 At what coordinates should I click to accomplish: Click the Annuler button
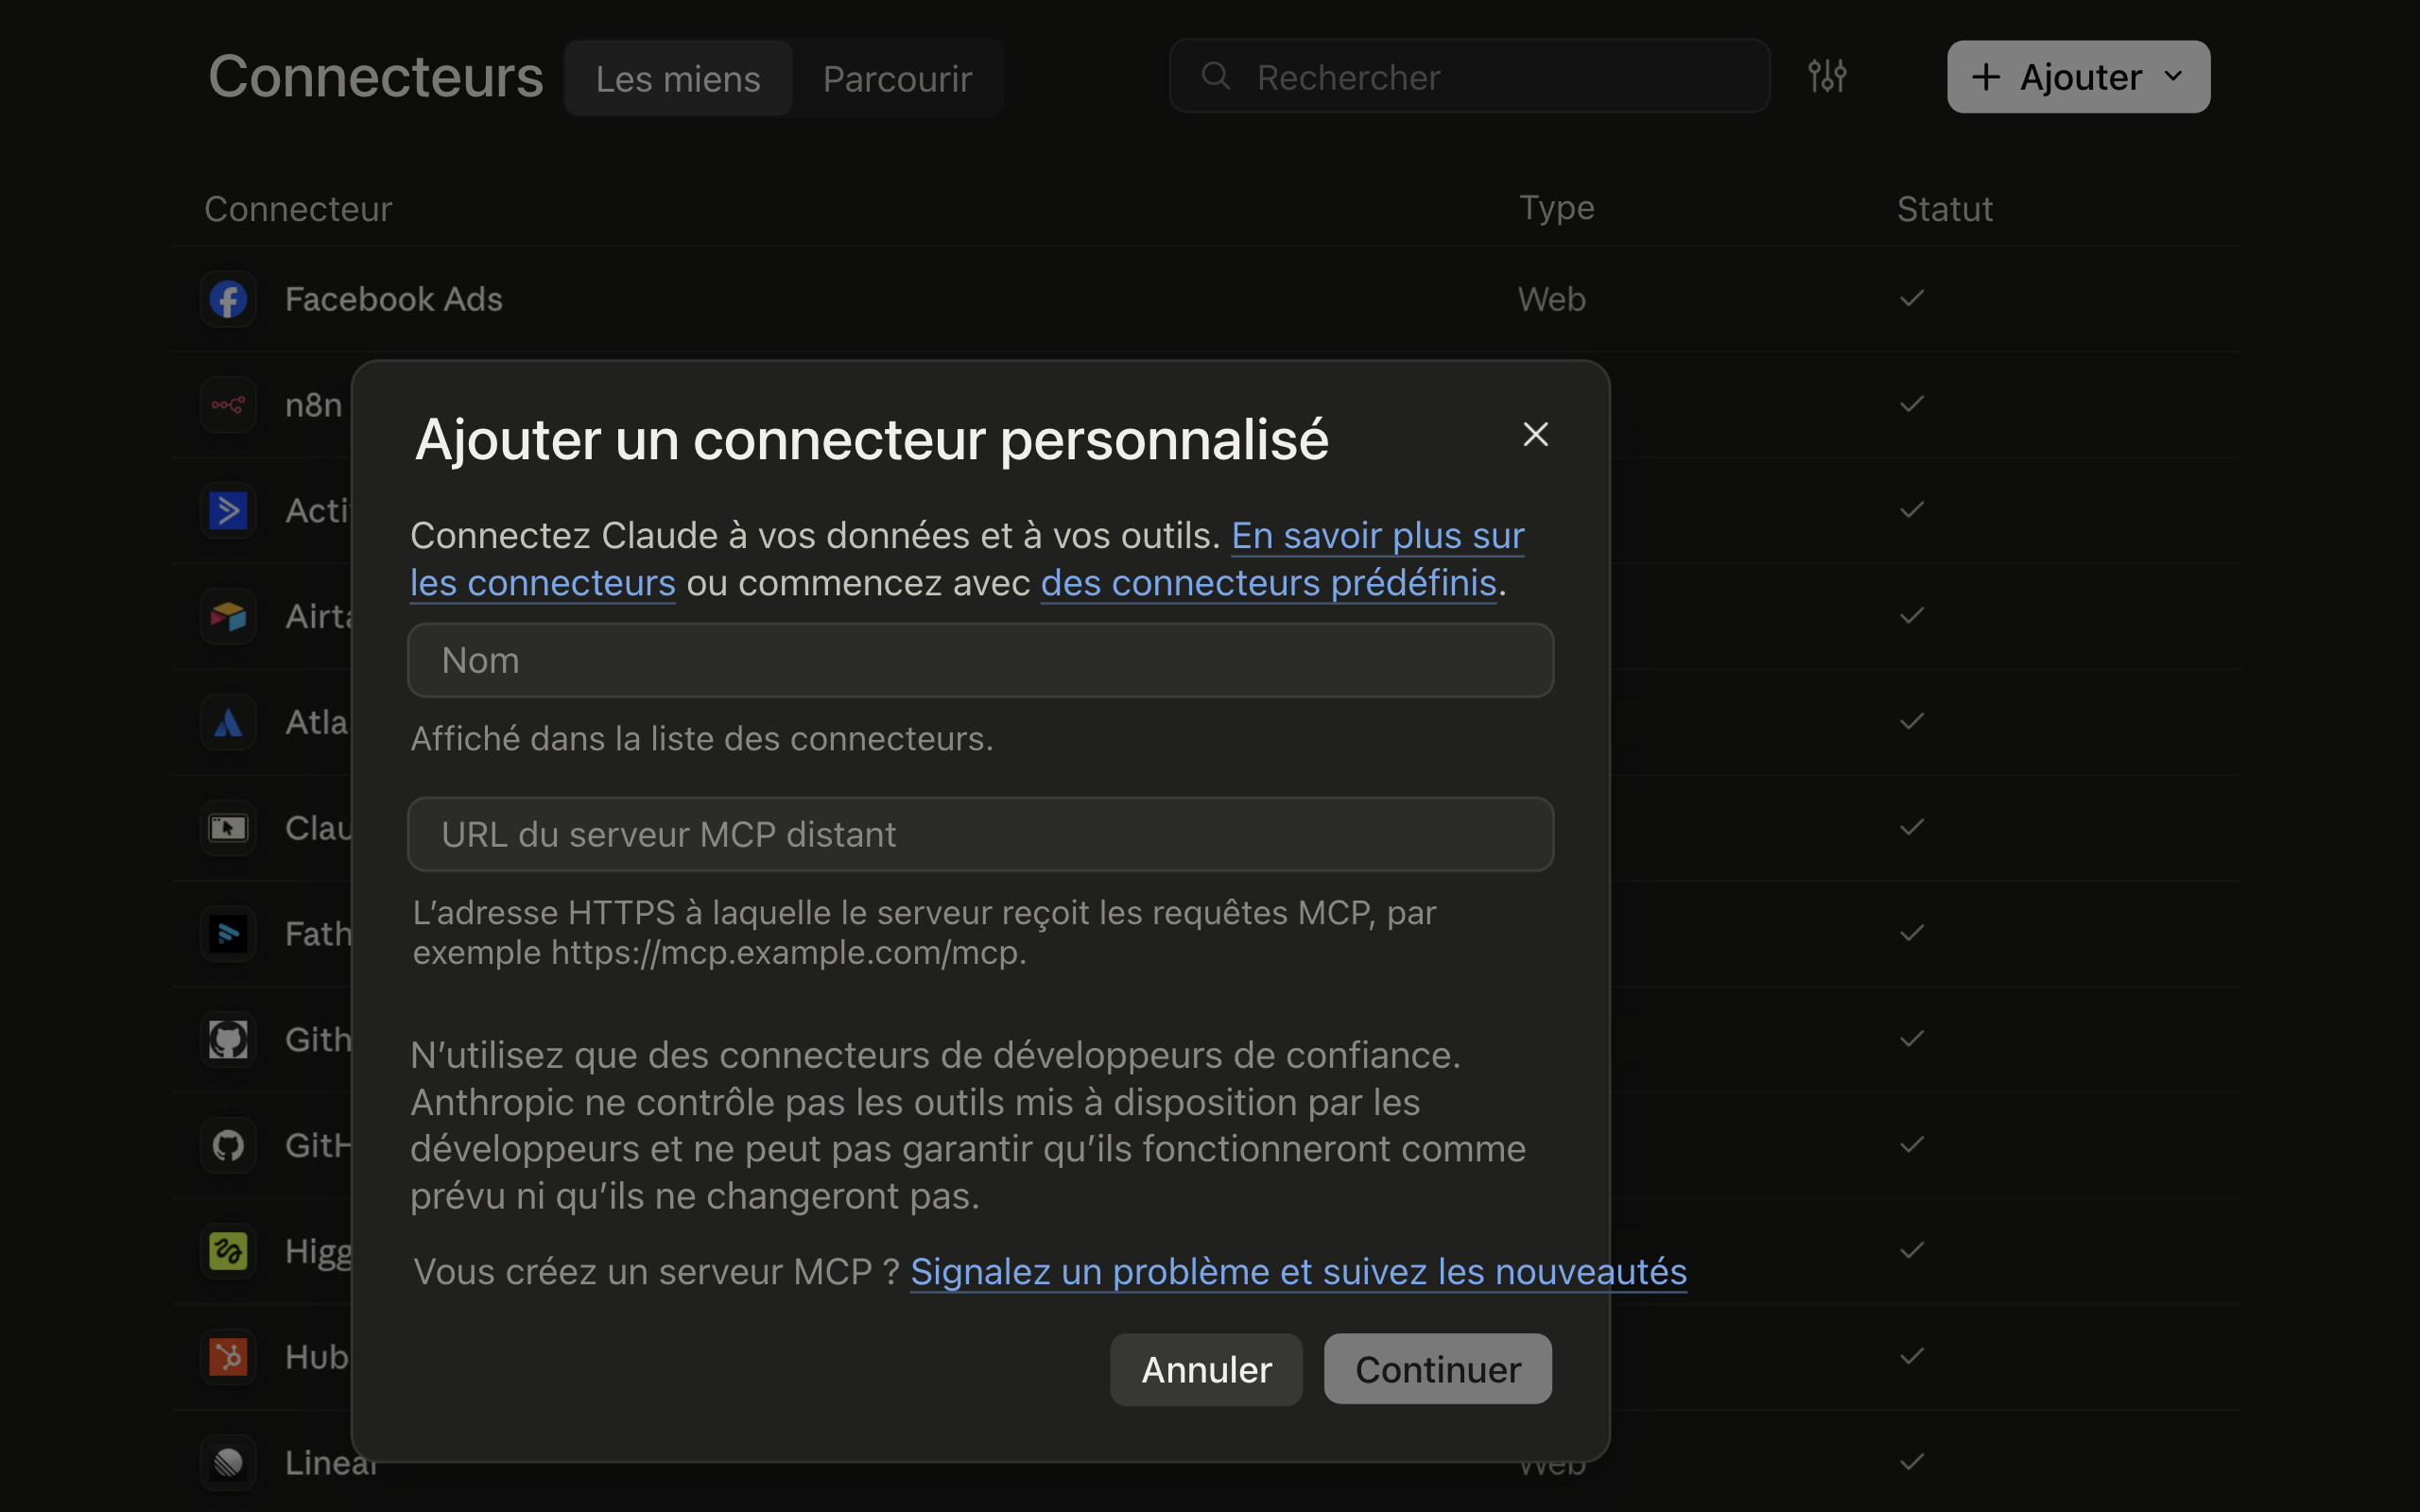(1206, 1369)
